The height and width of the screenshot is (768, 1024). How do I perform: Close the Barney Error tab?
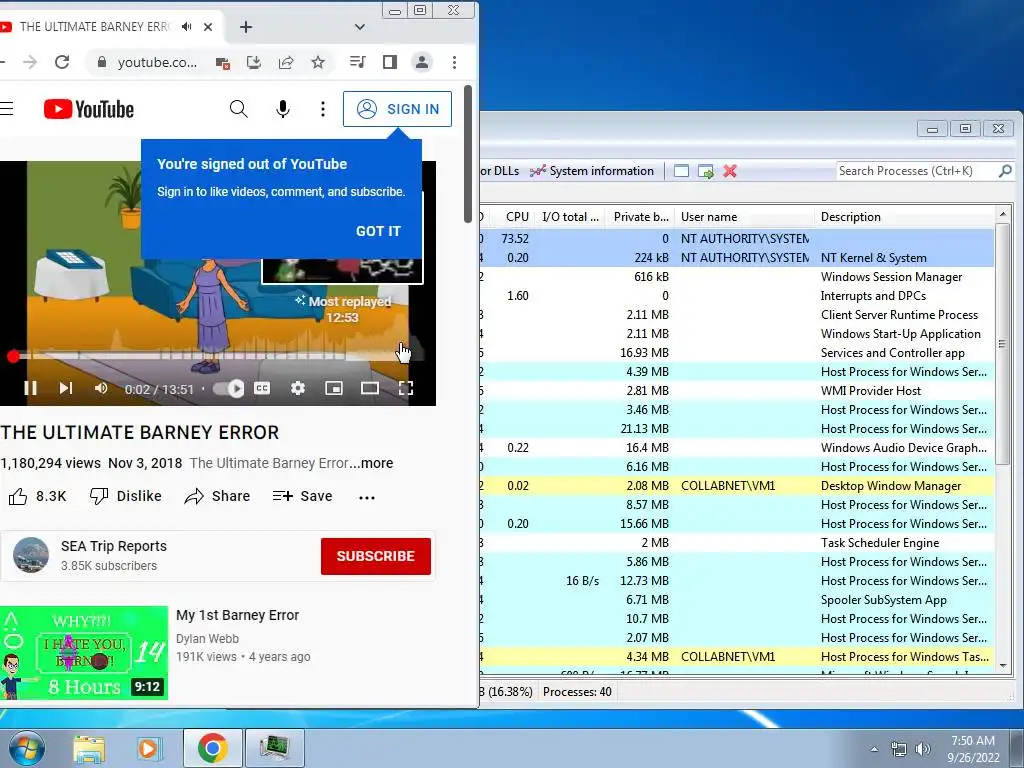coord(208,27)
